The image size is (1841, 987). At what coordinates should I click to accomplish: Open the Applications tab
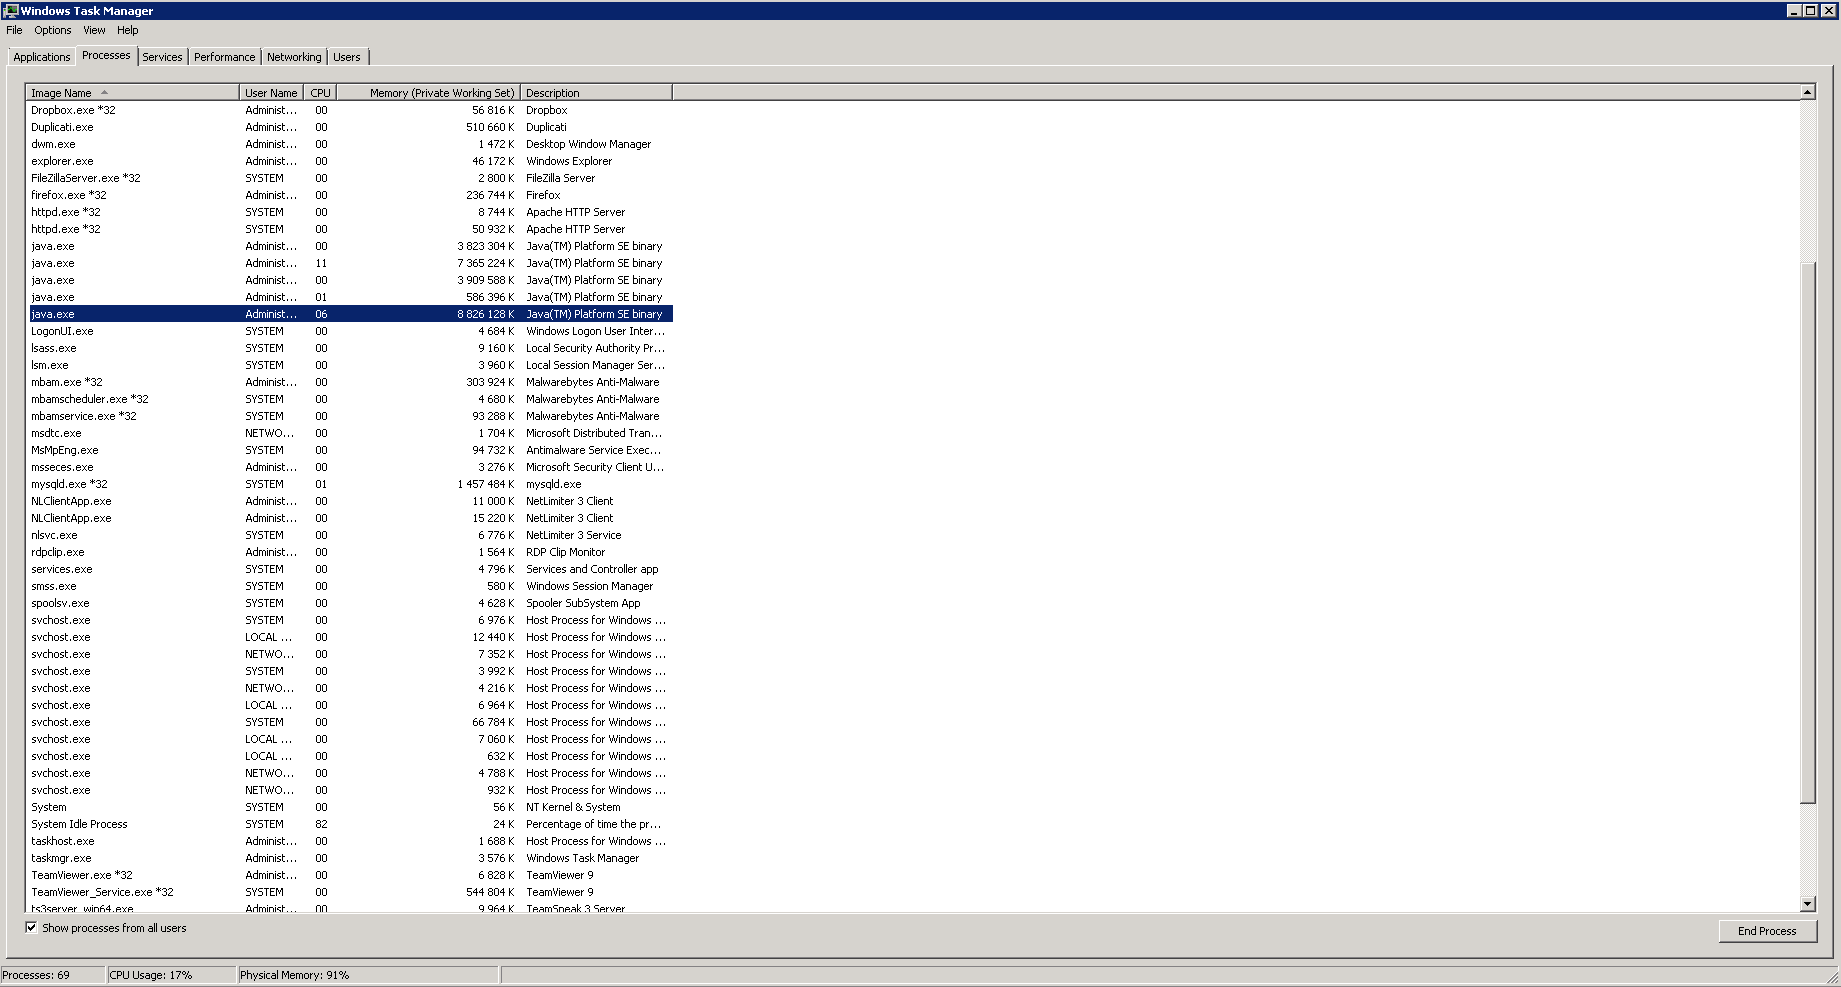point(41,56)
